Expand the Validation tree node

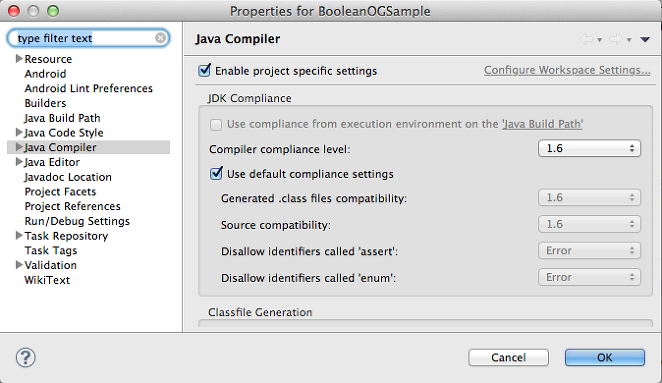pos(19,265)
